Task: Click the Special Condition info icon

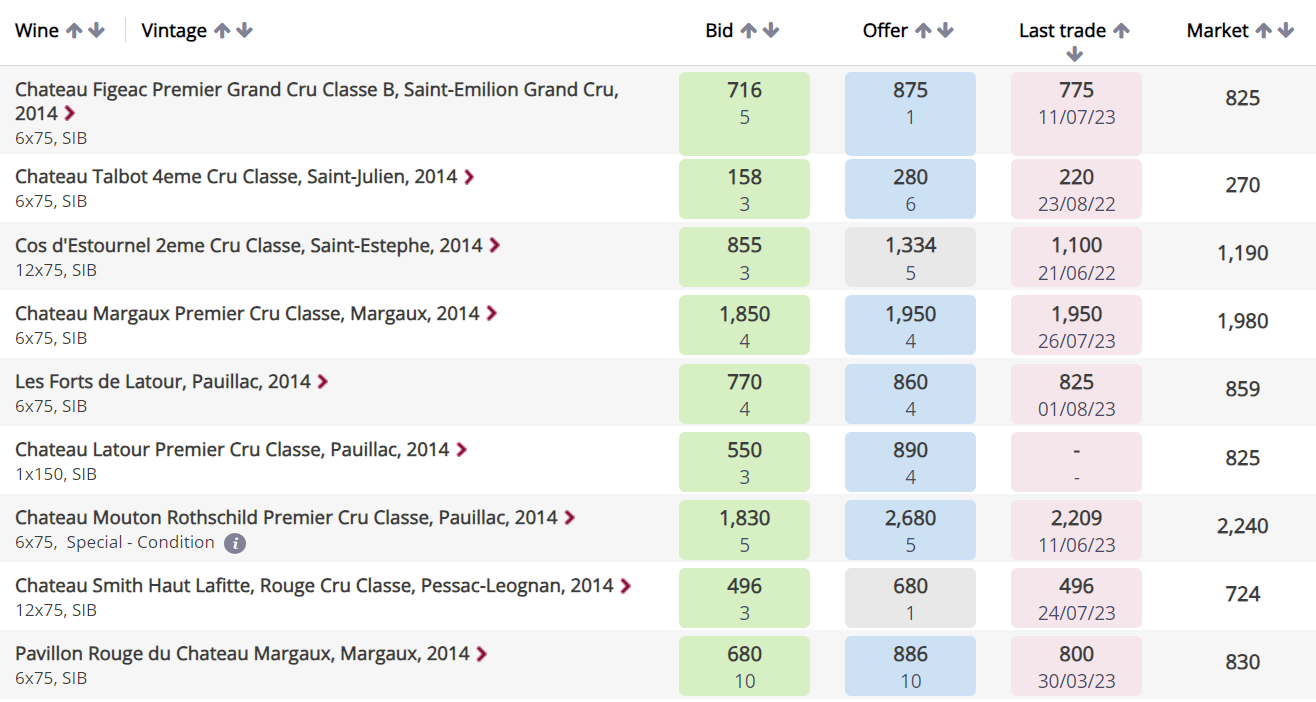Action: point(235,543)
